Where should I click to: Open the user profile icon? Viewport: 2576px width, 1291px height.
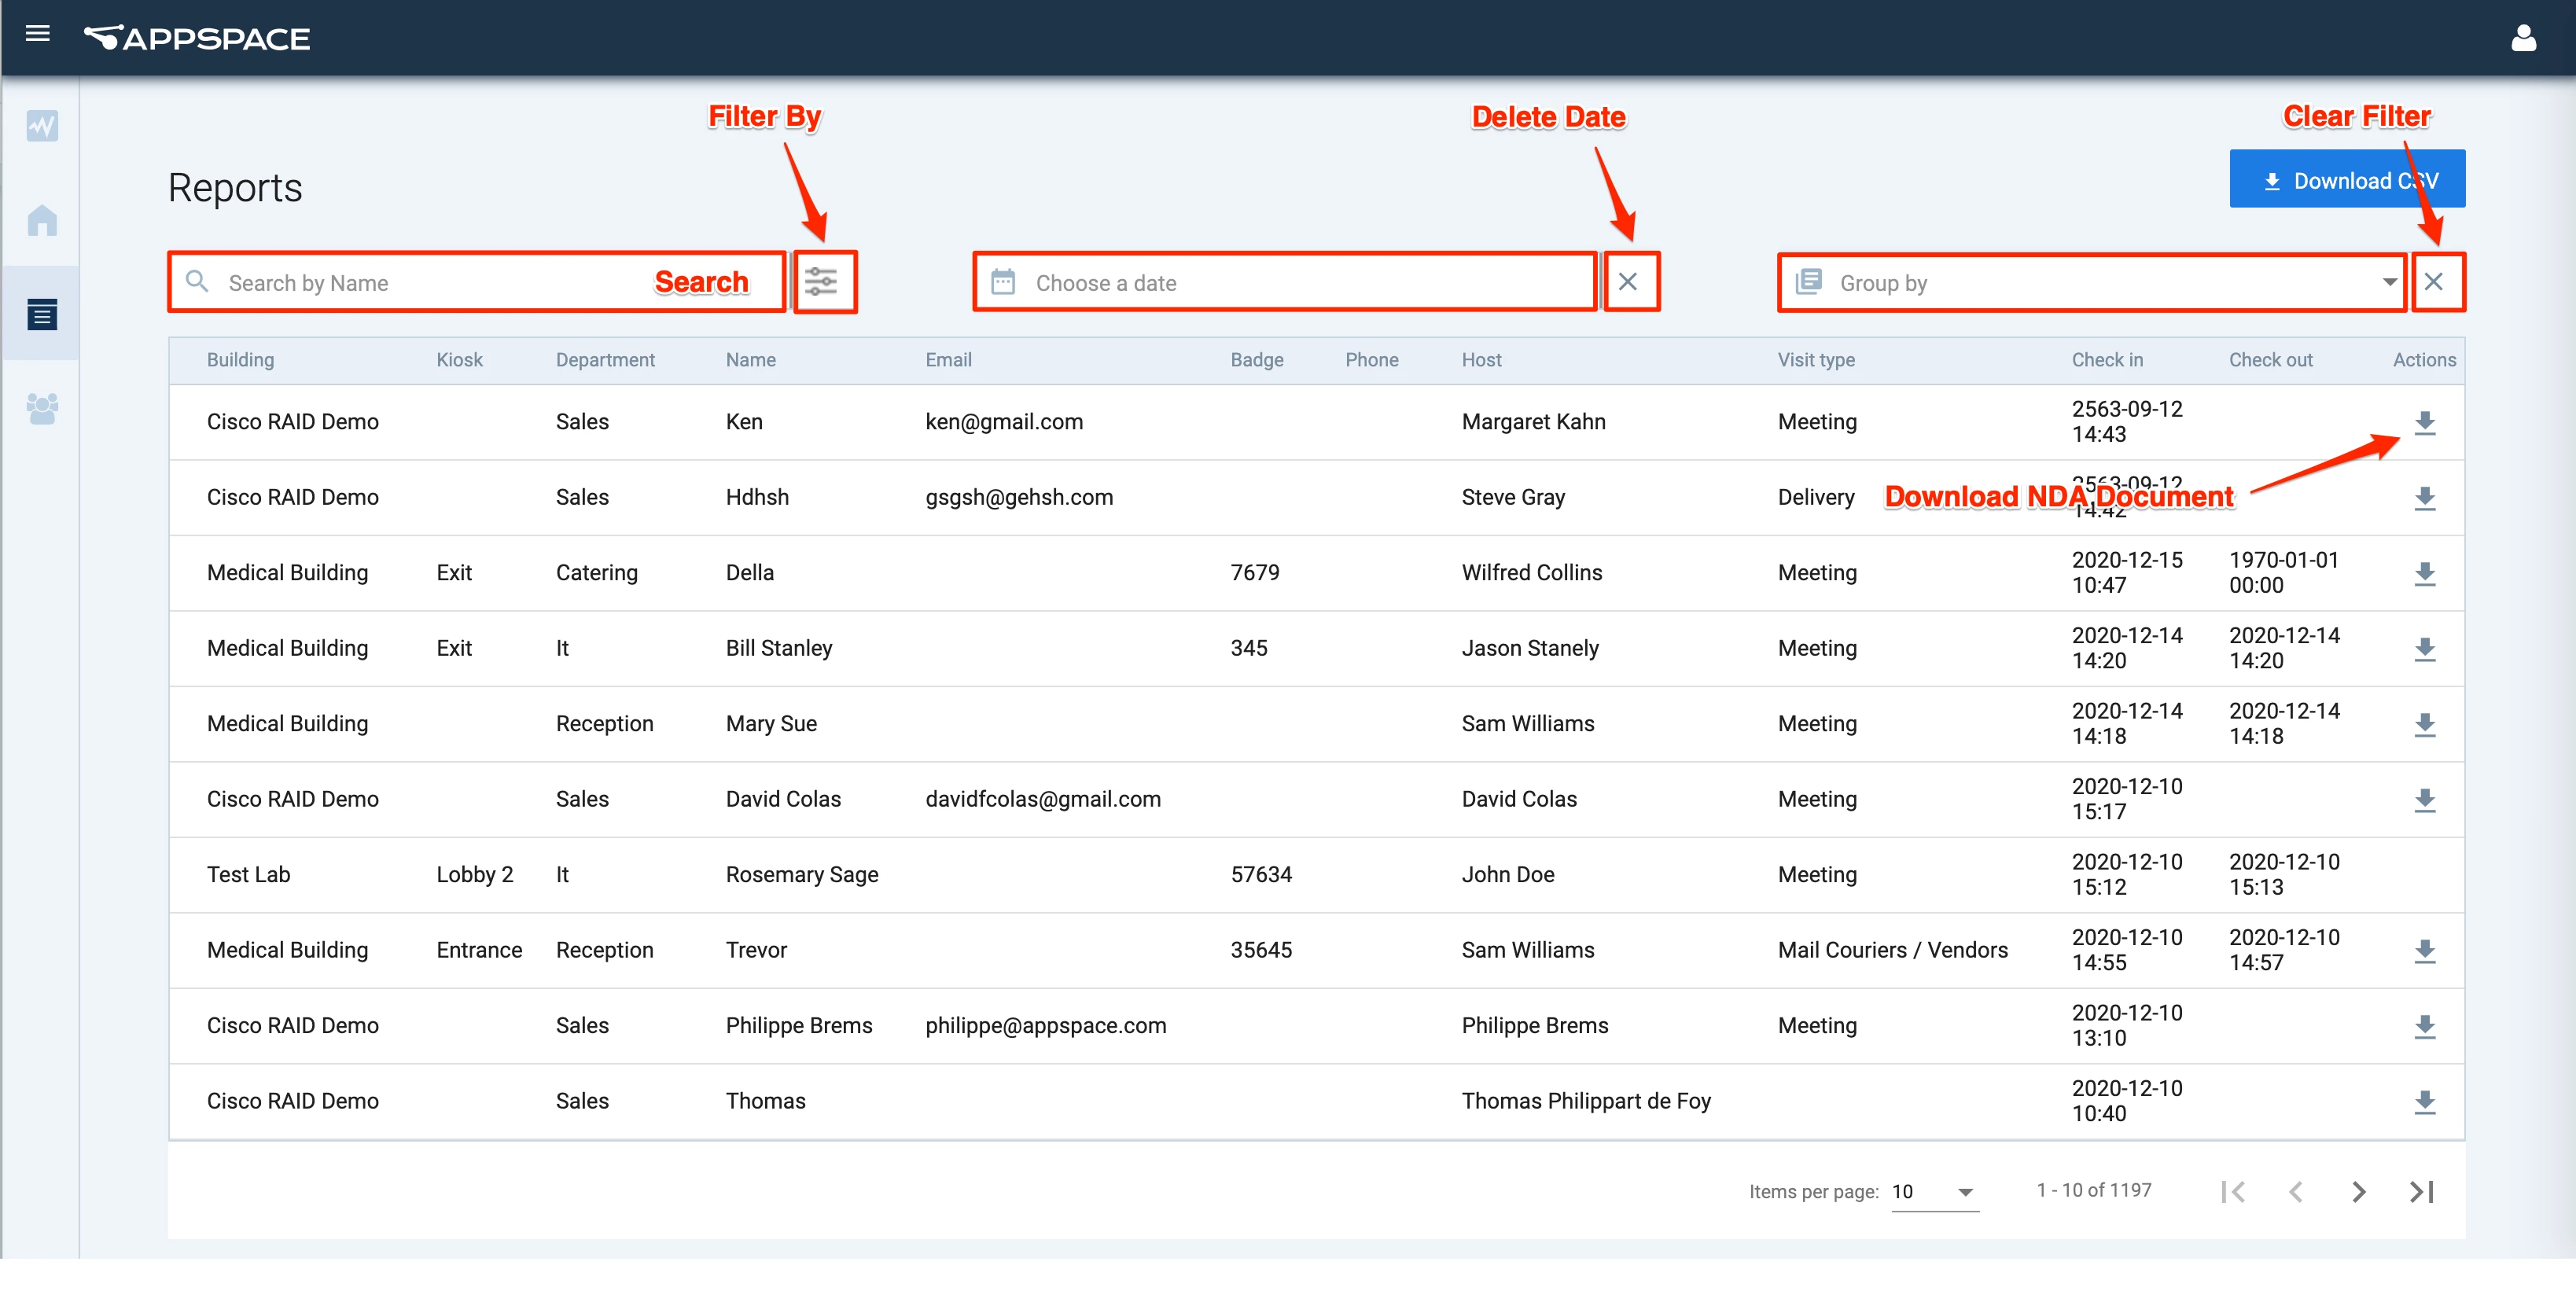click(x=2523, y=38)
